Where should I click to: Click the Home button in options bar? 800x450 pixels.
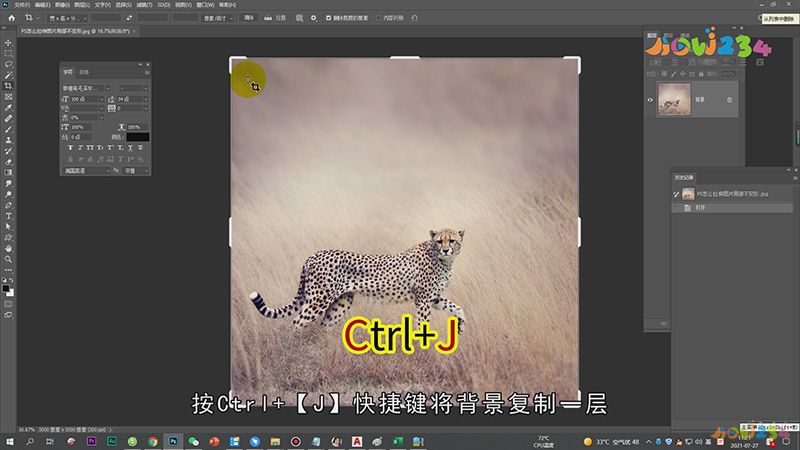point(11,18)
